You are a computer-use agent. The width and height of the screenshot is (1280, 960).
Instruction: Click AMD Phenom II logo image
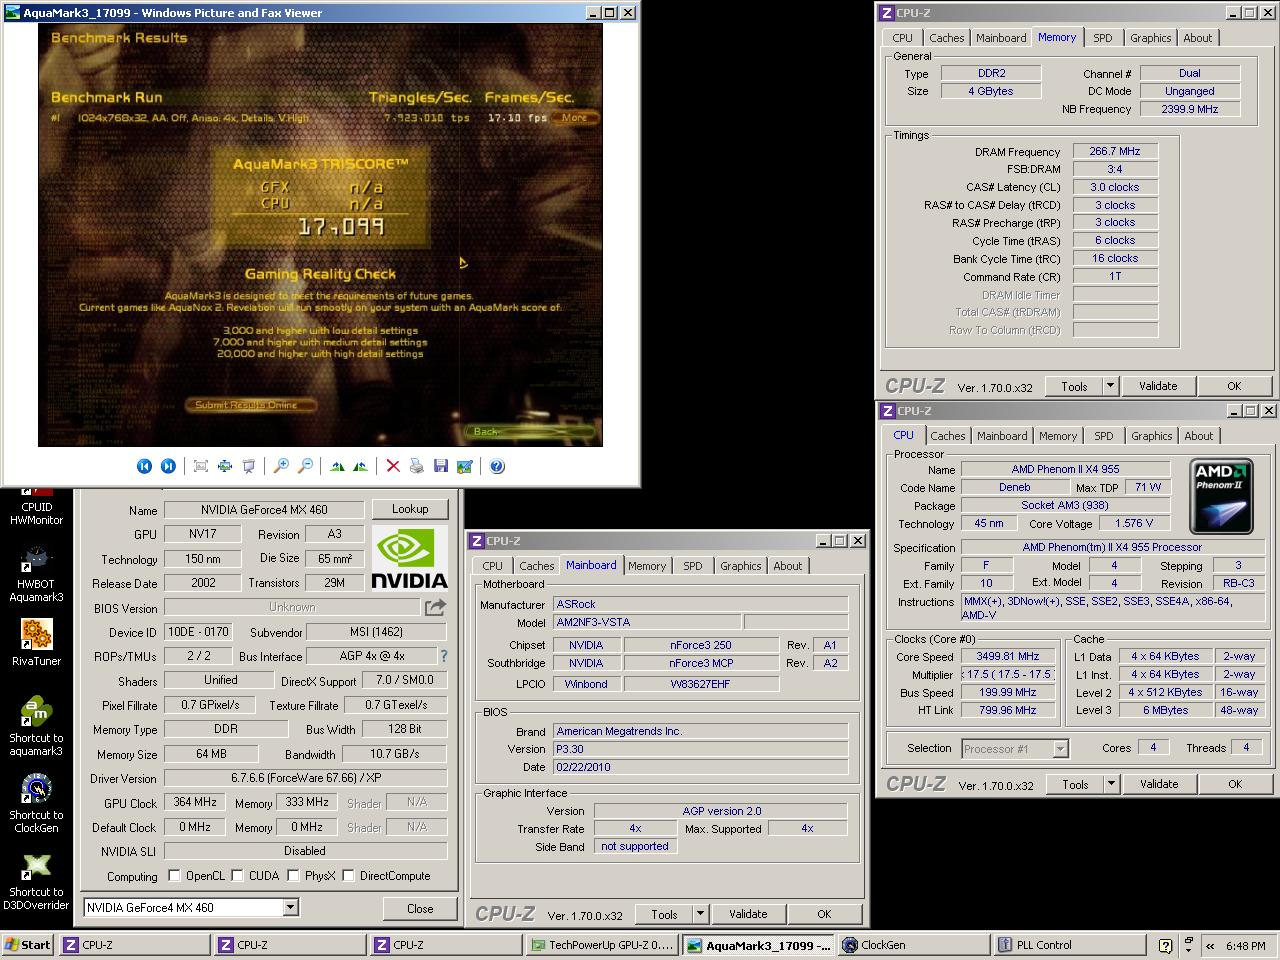1221,496
